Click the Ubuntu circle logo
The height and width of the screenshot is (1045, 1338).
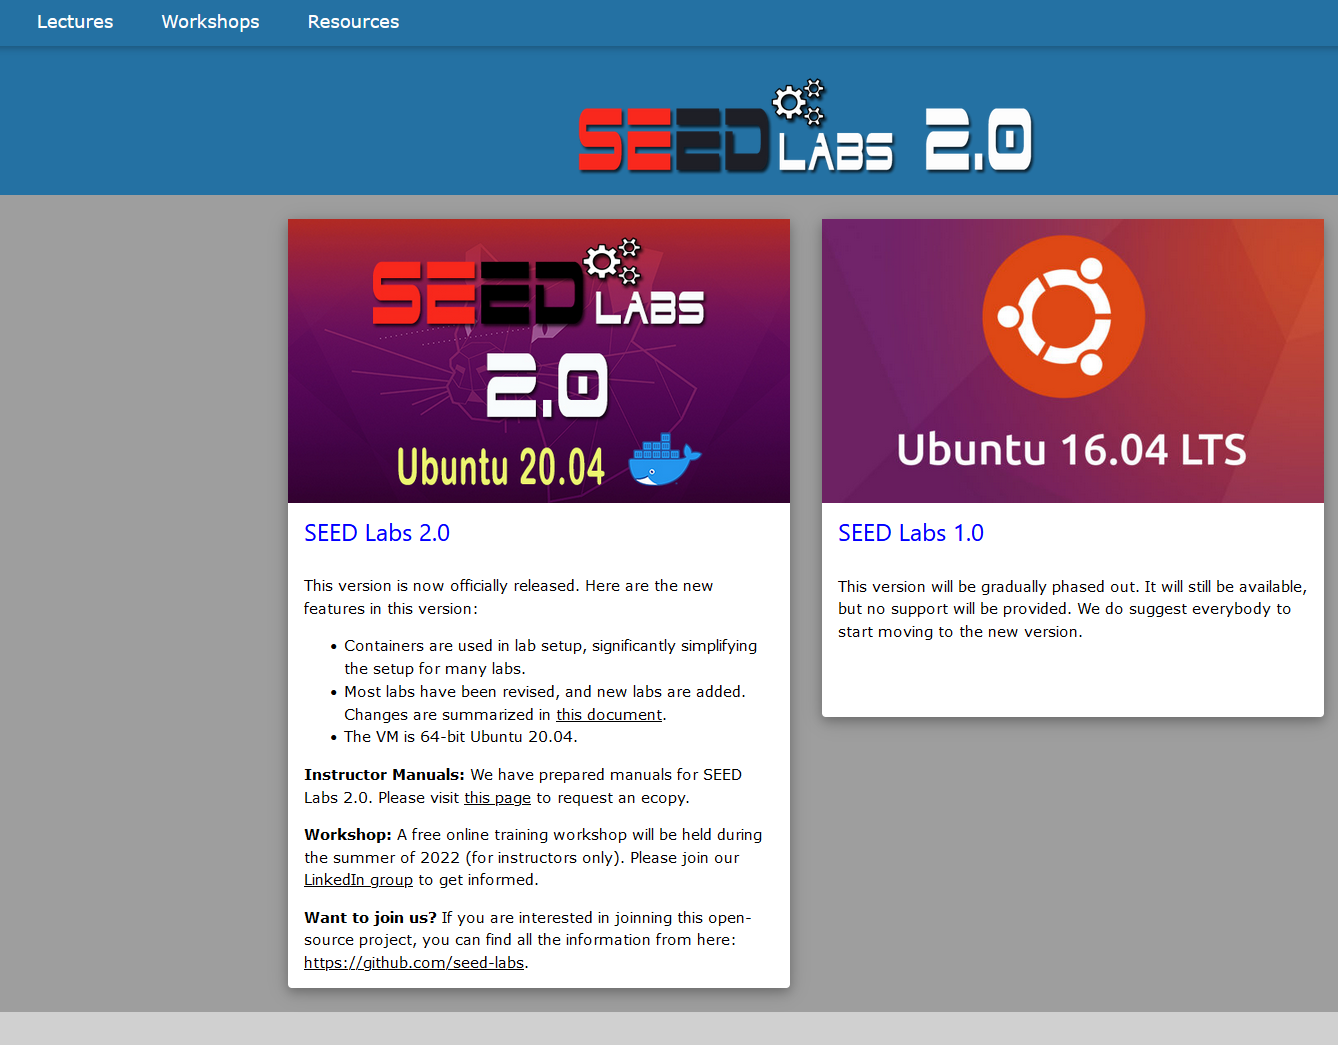[1063, 316]
